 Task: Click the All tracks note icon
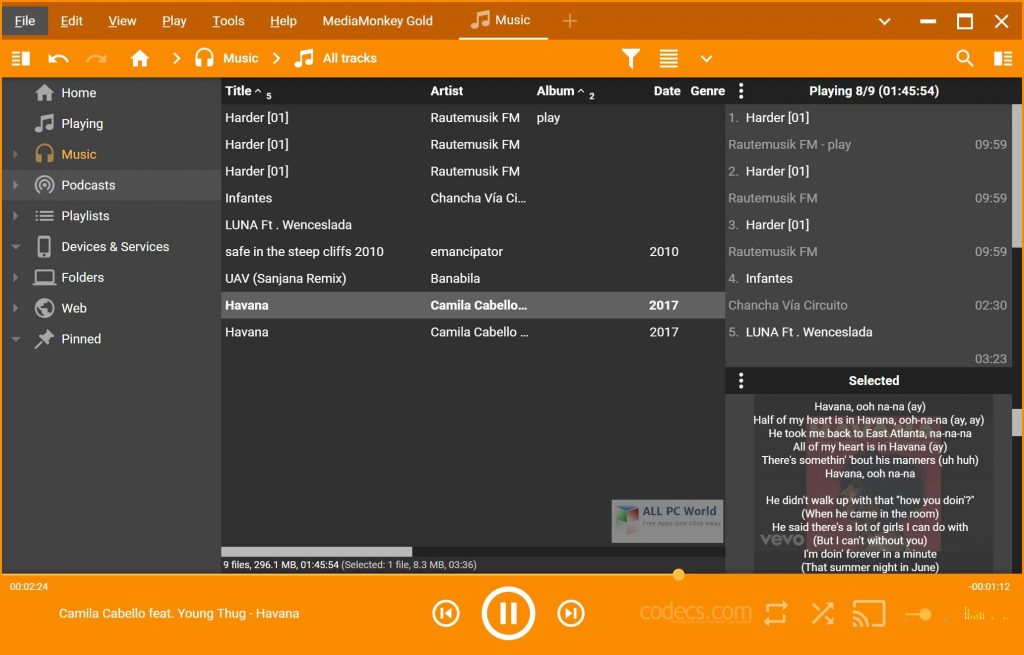pyautogui.click(x=304, y=58)
